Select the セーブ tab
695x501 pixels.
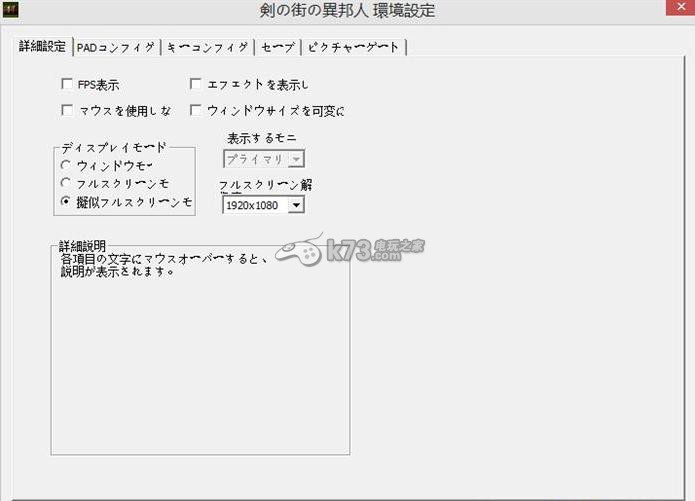pos(276,47)
